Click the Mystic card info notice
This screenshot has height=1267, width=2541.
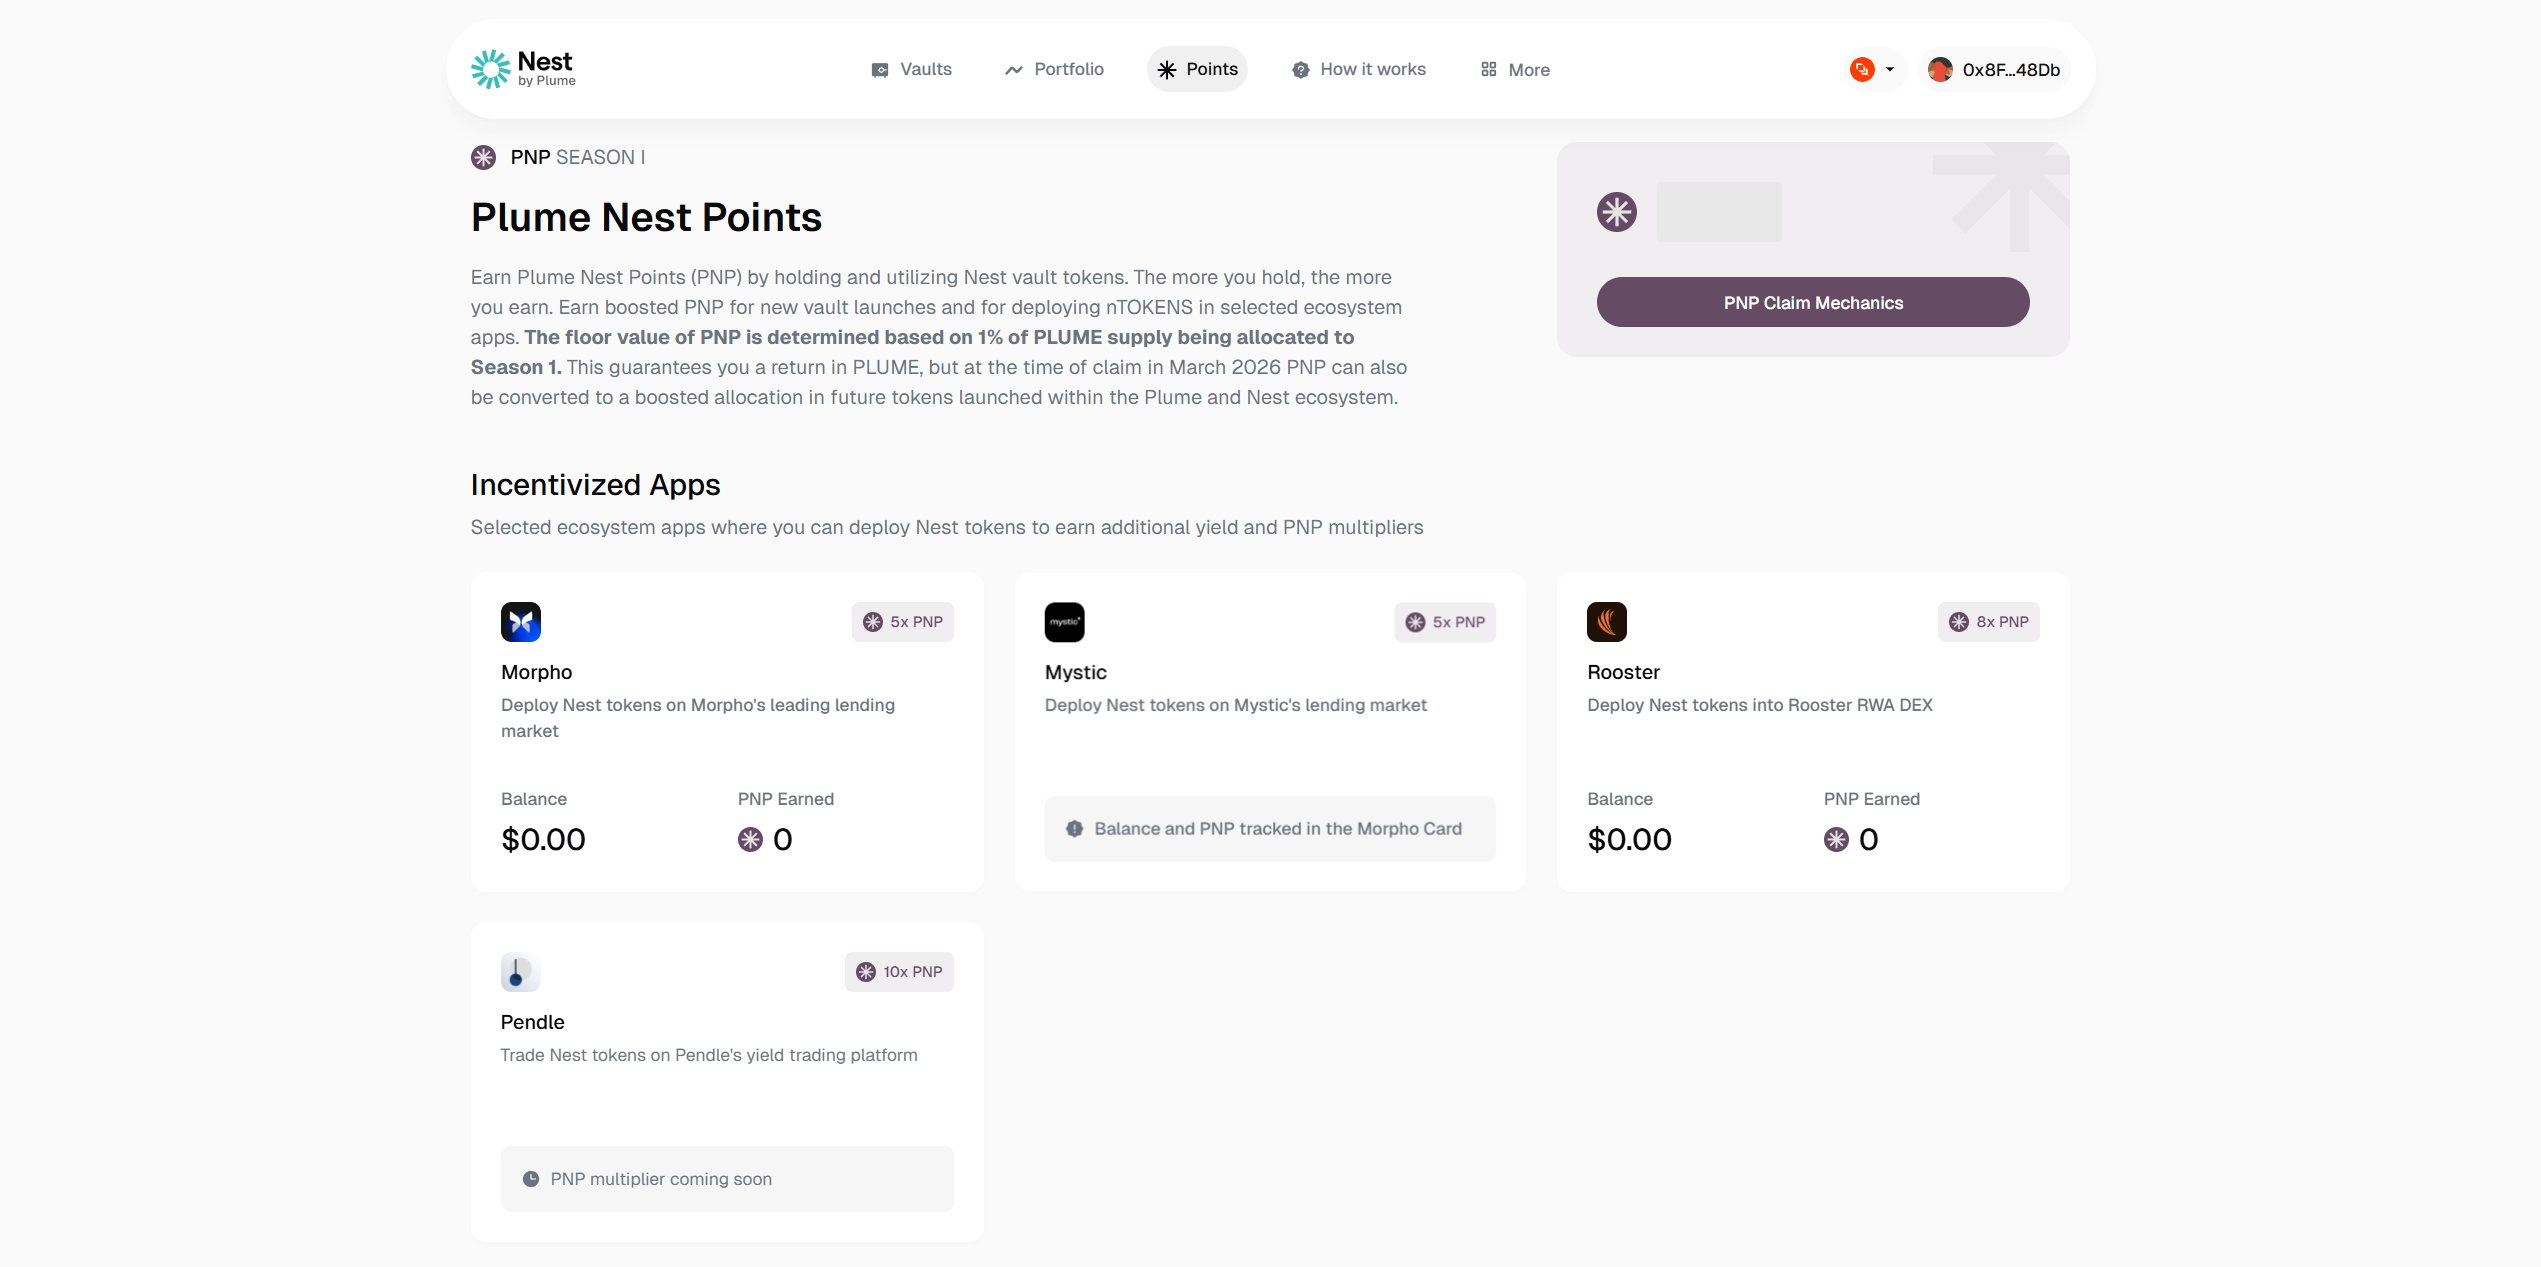[x=1269, y=829]
